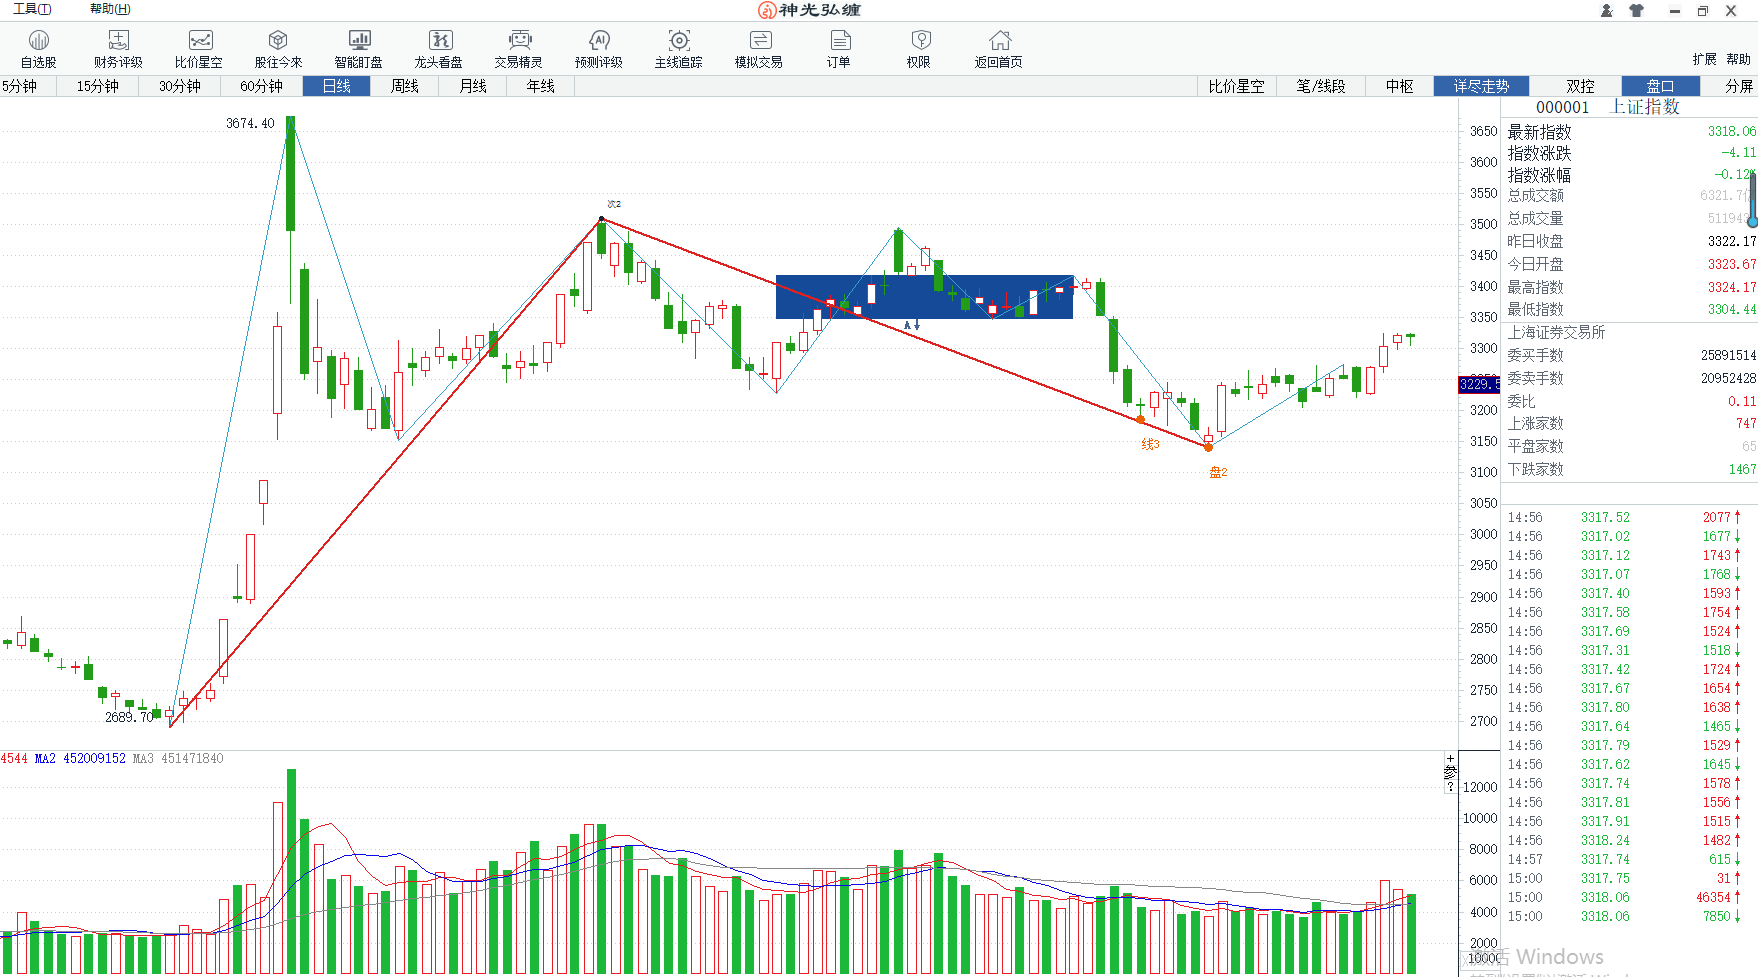This screenshot has width=1758, height=977.
Task: Toggle 双控 dual control mode
Action: tap(1580, 86)
